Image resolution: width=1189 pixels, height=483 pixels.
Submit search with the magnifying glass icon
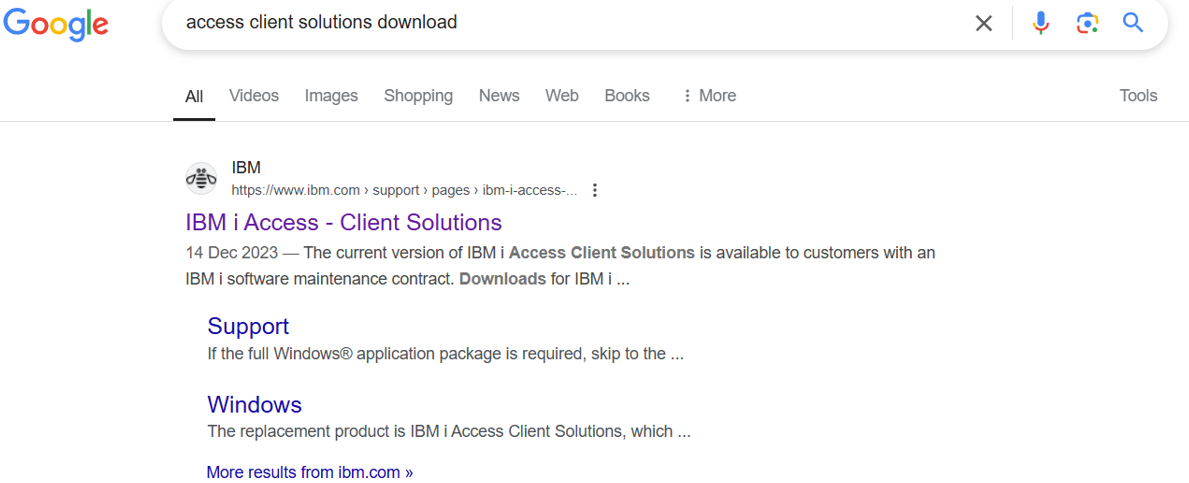pyautogui.click(x=1133, y=23)
